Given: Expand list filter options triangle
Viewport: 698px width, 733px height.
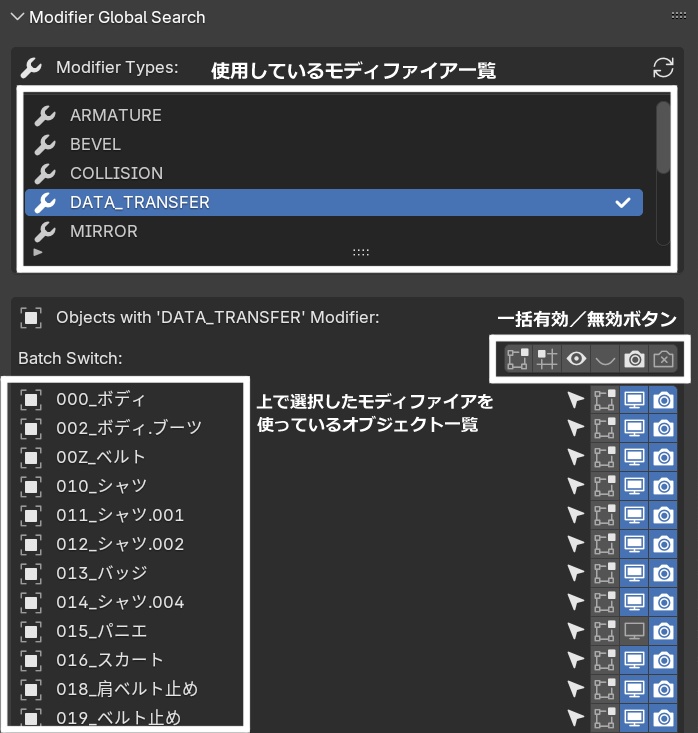Looking at the screenshot, I should pos(38,252).
